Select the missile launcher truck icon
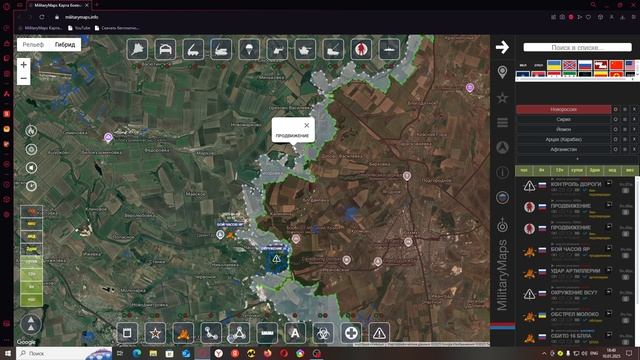The image size is (640, 360). coord(193,49)
